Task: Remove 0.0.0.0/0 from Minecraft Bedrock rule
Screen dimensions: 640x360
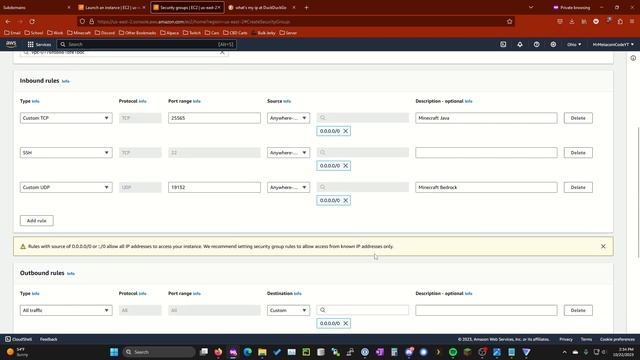Action: 346,200
